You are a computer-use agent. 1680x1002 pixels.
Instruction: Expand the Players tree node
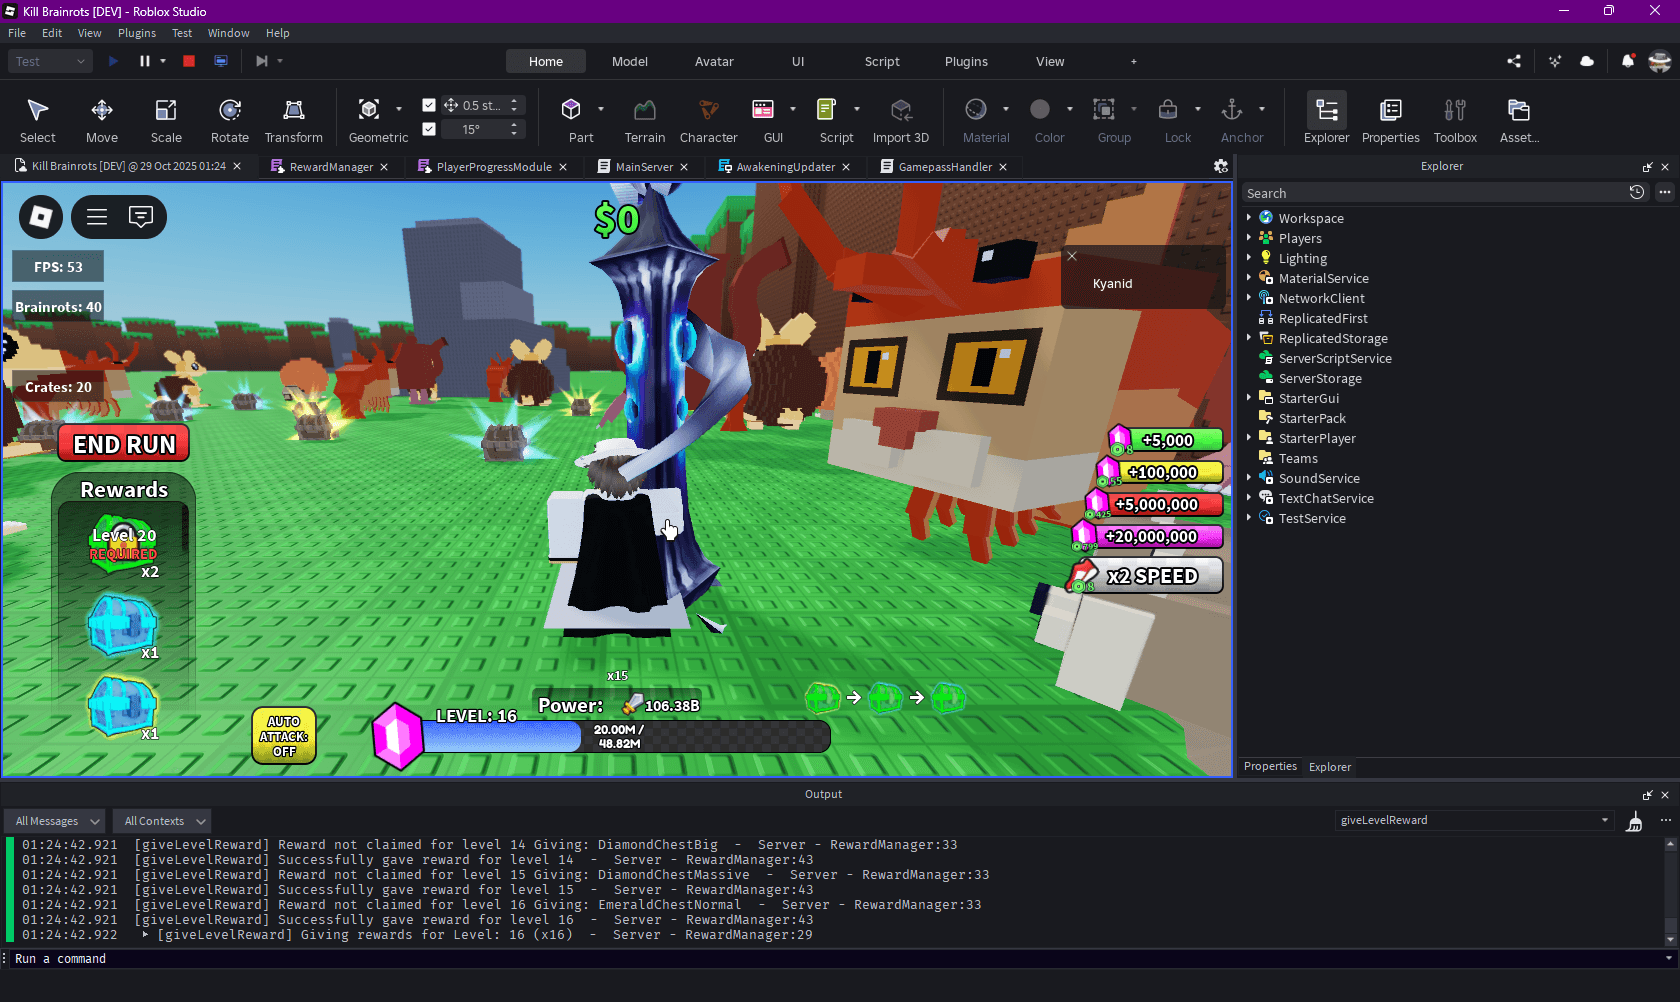[x=1249, y=238]
